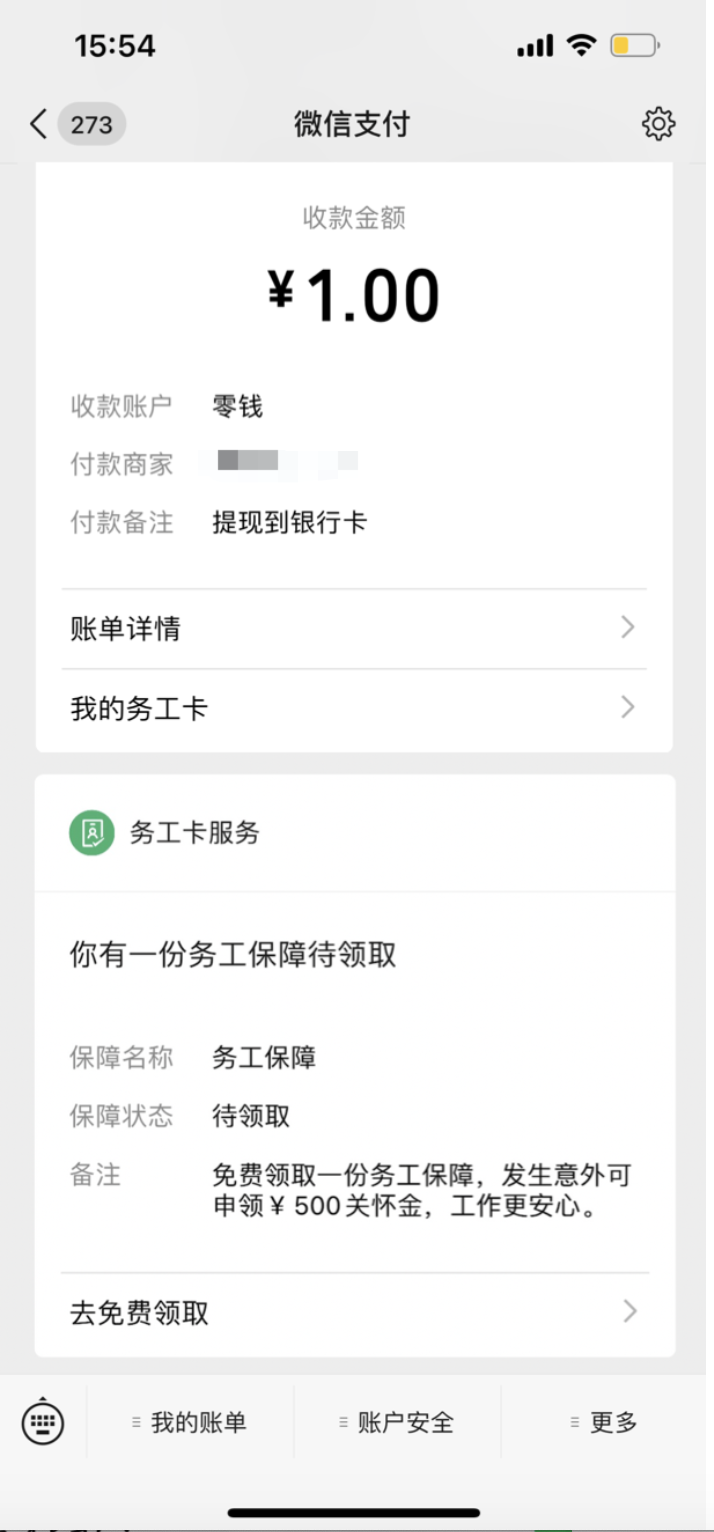Switch to keyboard input icon
The image size is (714, 1532).
[x=42, y=1420]
